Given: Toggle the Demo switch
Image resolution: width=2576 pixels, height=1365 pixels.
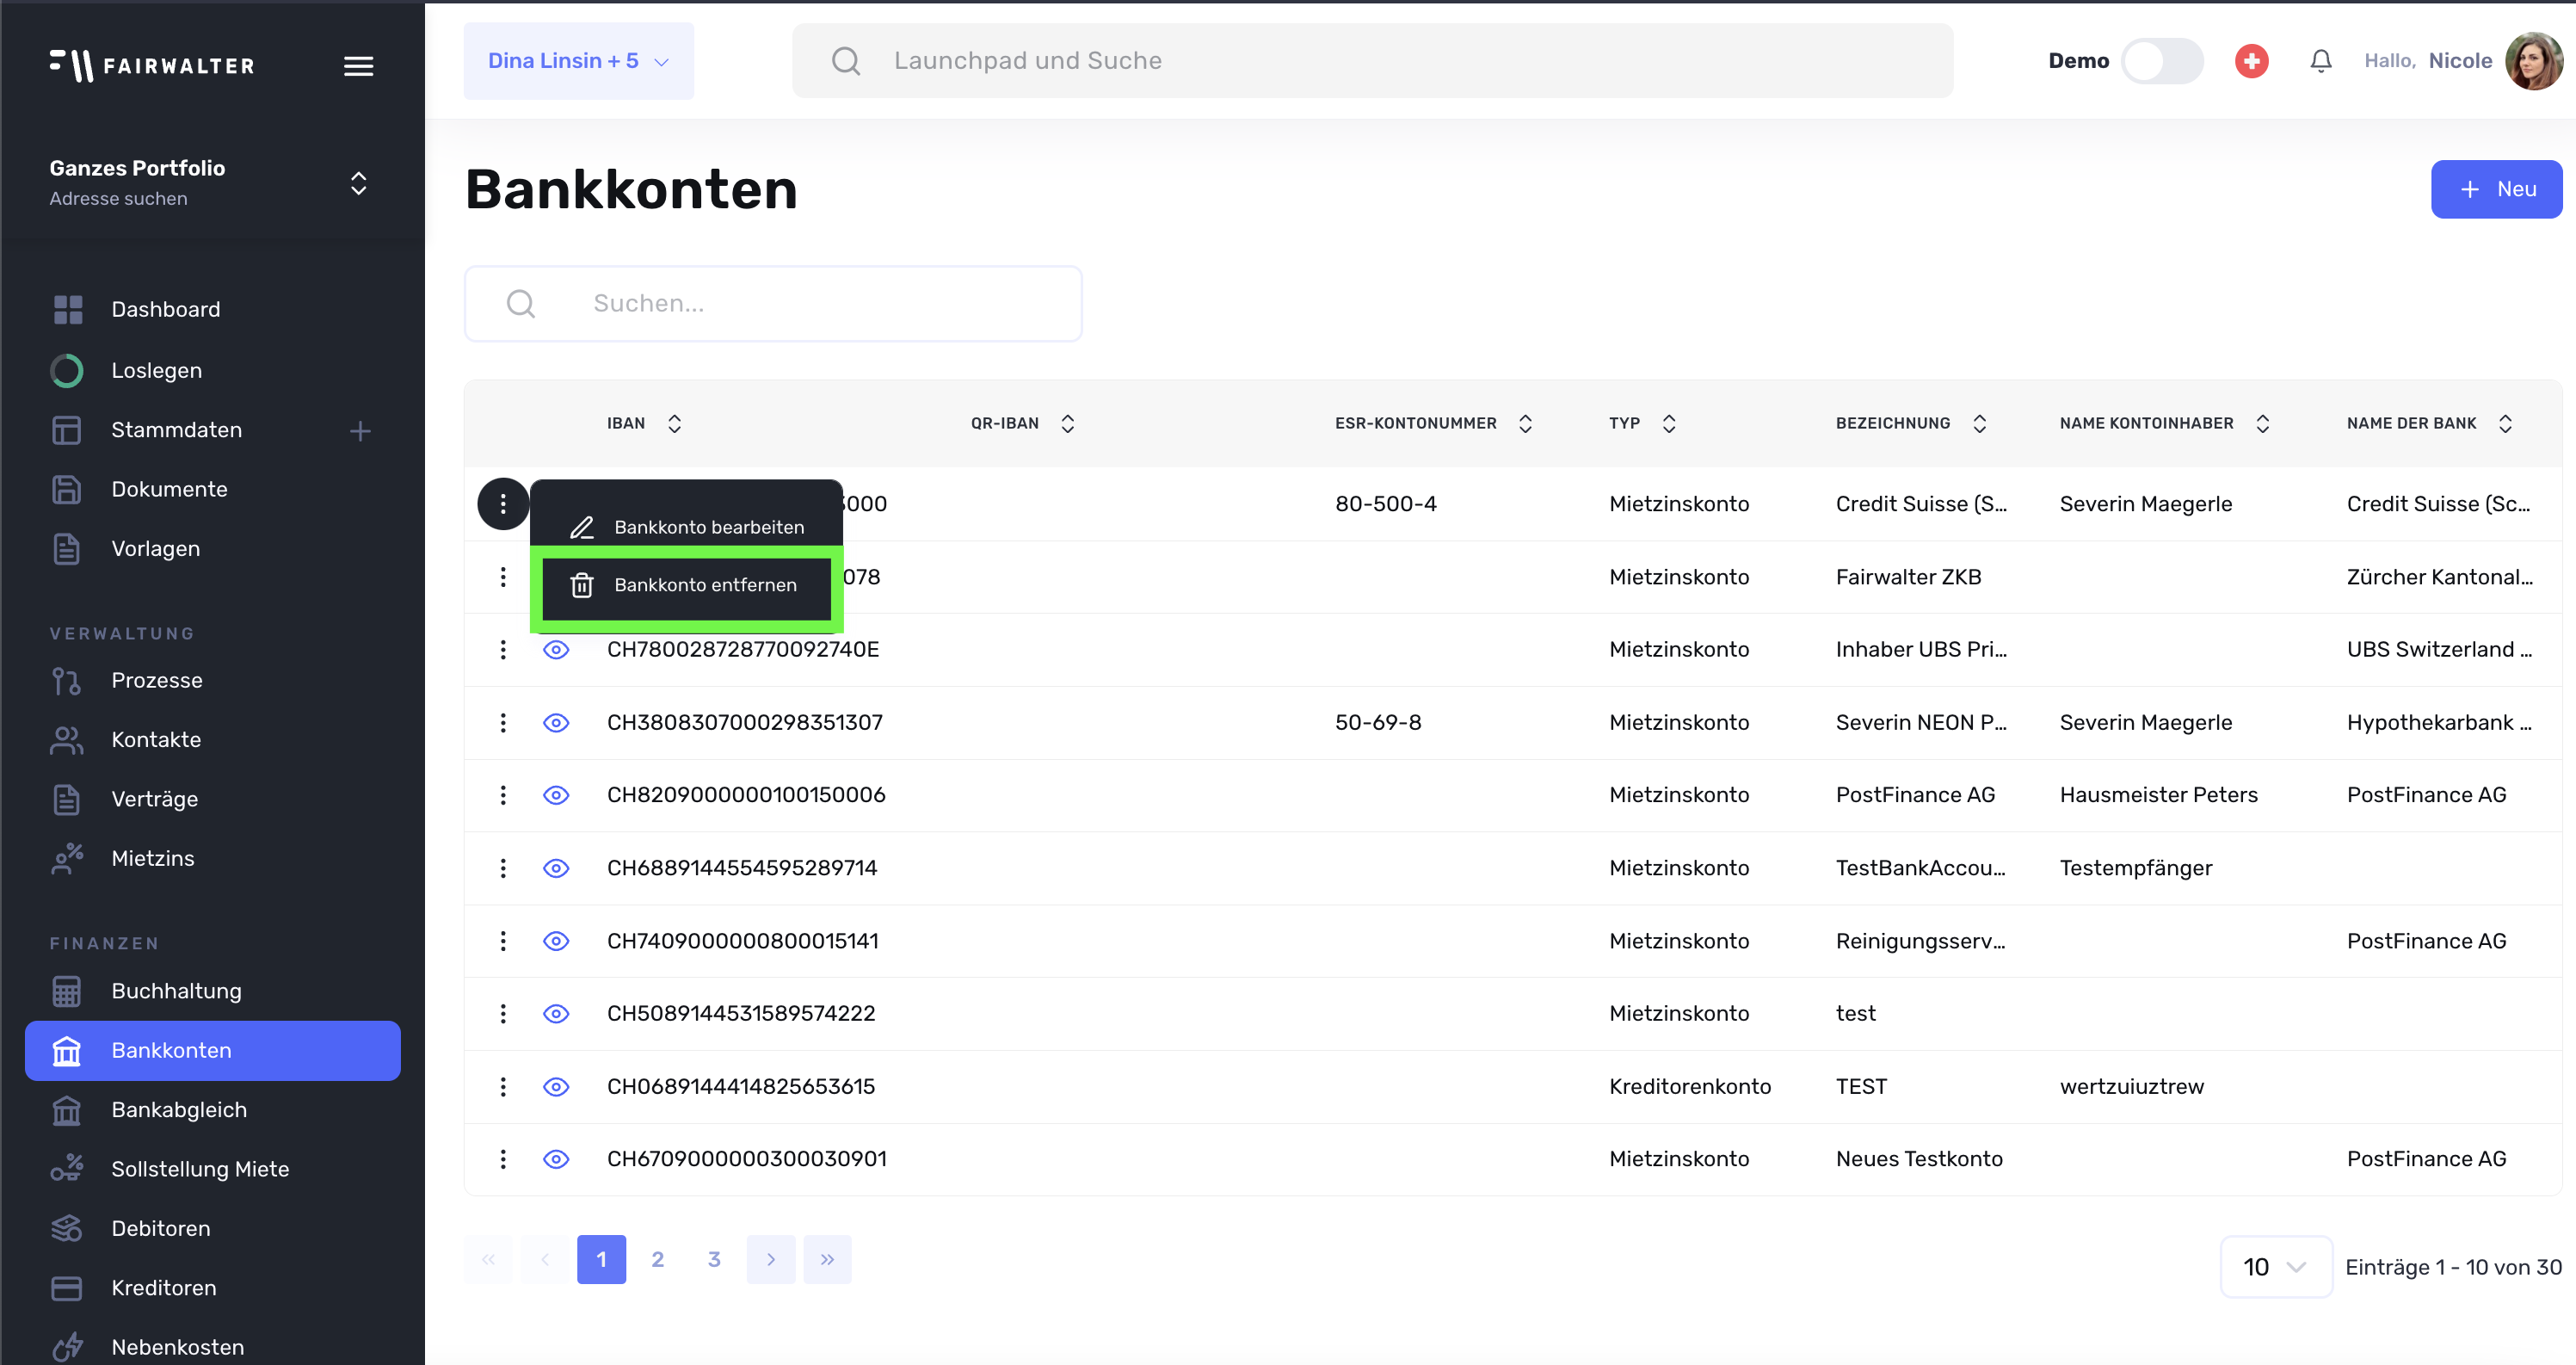Looking at the screenshot, I should point(2161,61).
